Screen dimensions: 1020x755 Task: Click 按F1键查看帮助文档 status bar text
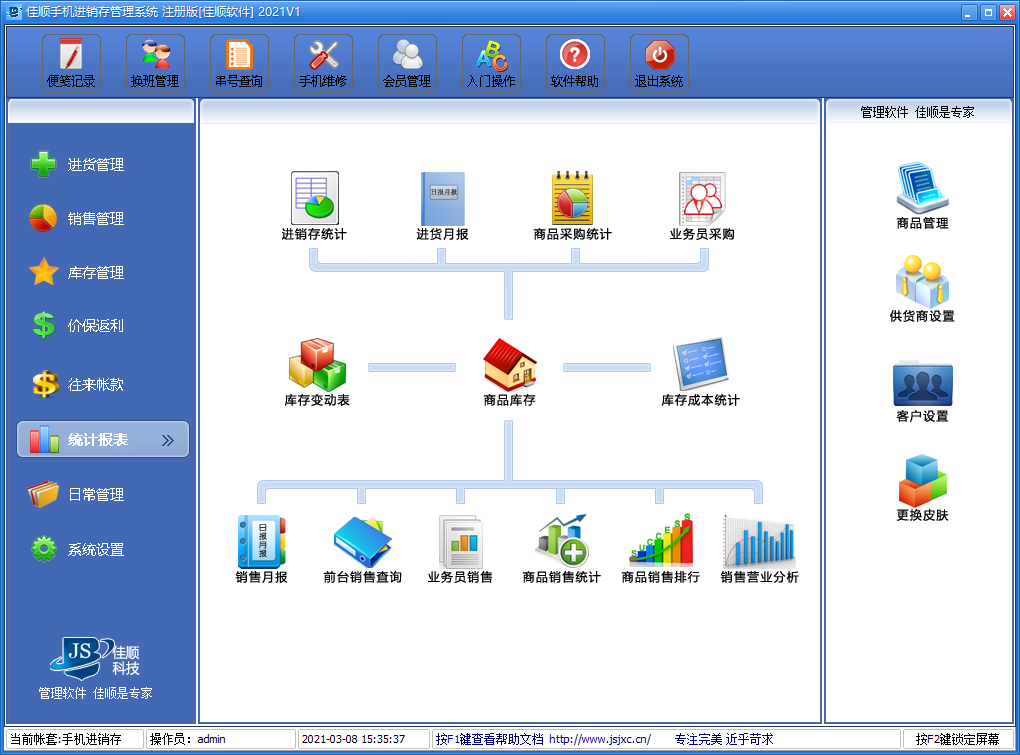(x=489, y=739)
